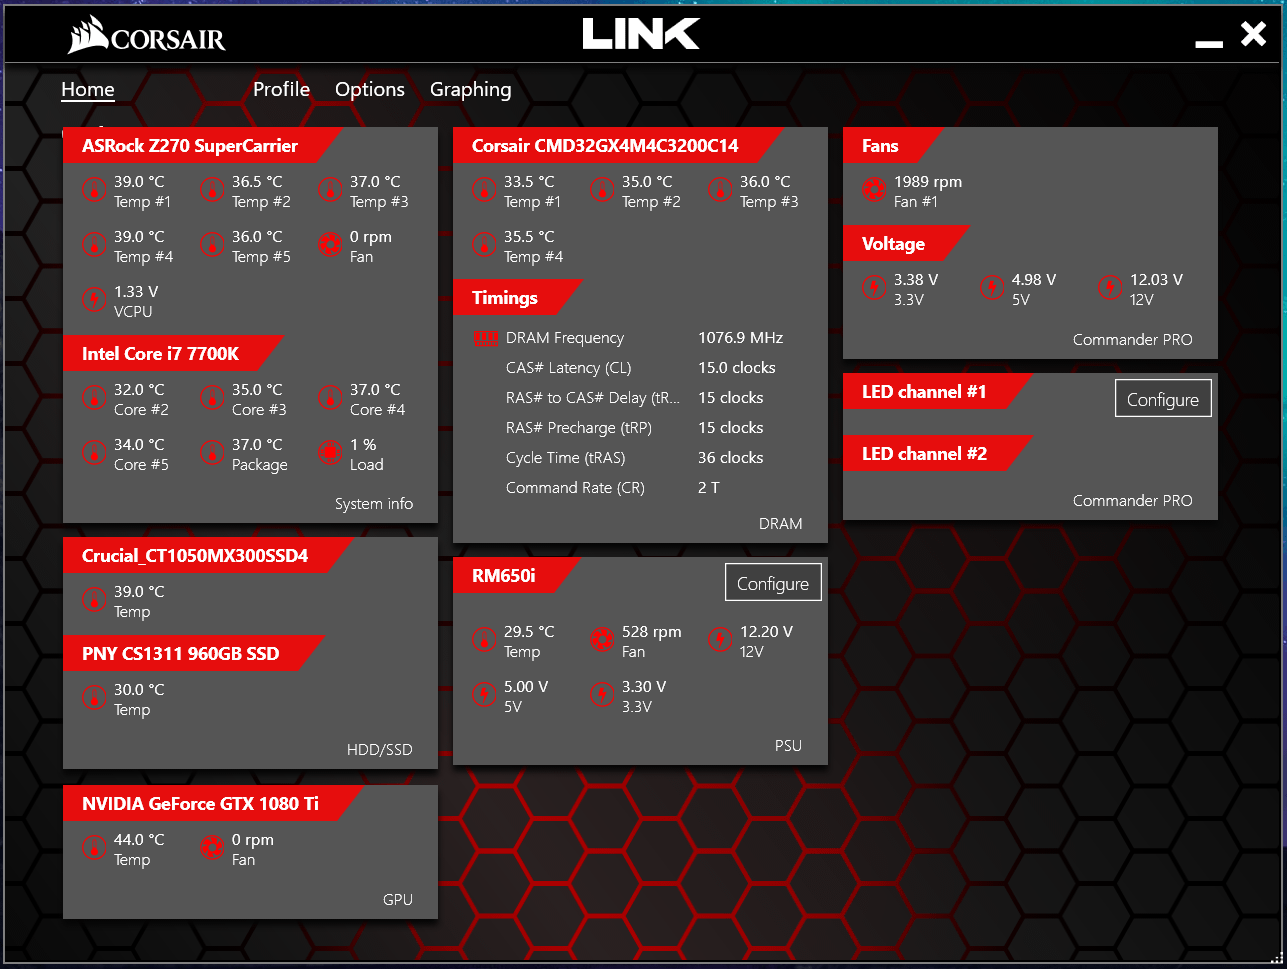Click the DRAM Frequency memory module icon

pyautogui.click(x=485, y=339)
